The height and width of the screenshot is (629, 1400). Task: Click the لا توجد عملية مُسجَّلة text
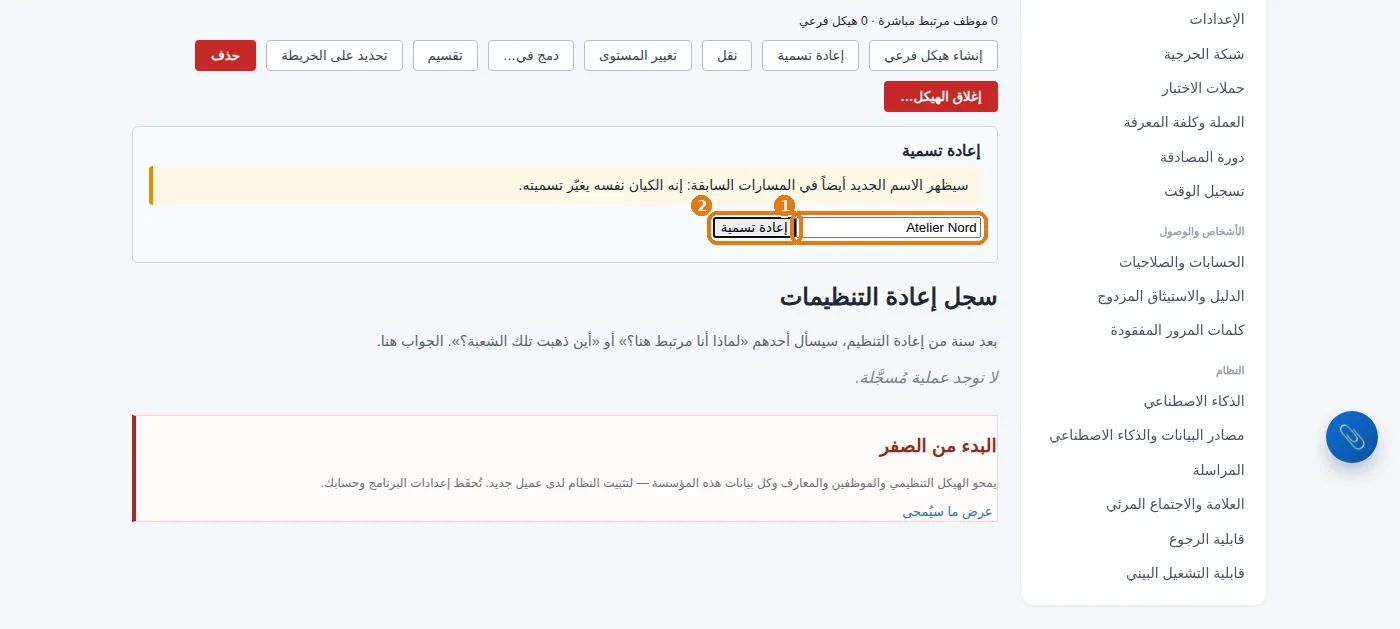tap(928, 377)
